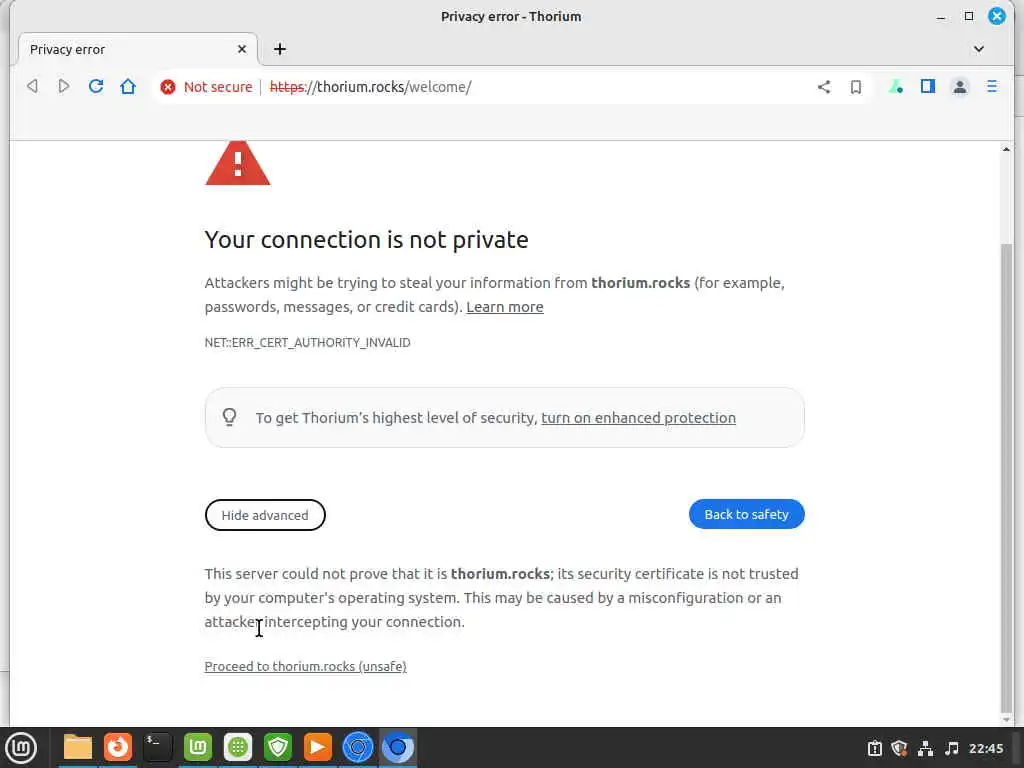The image size is (1024, 768).
Task: Open a new tab with the plus button
Action: pyautogui.click(x=280, y=49)
